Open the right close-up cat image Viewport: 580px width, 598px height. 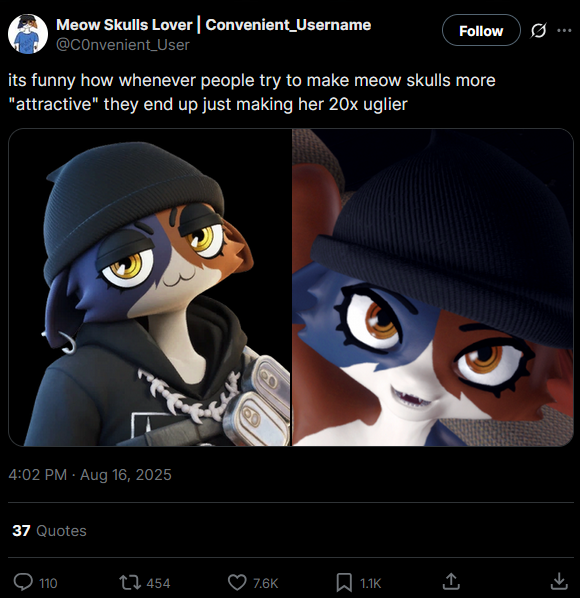(x=433, y=287)
